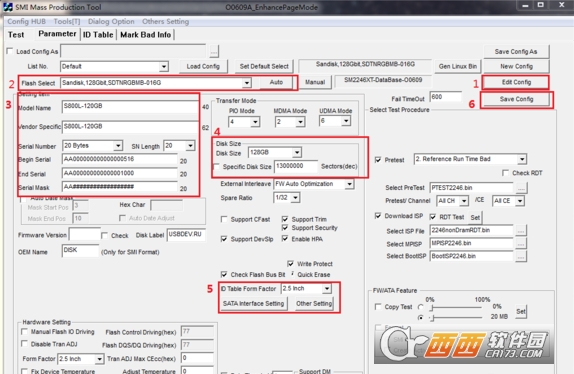Enable the Support CFast checkbox
574x374 pixels.
[224, 219]
